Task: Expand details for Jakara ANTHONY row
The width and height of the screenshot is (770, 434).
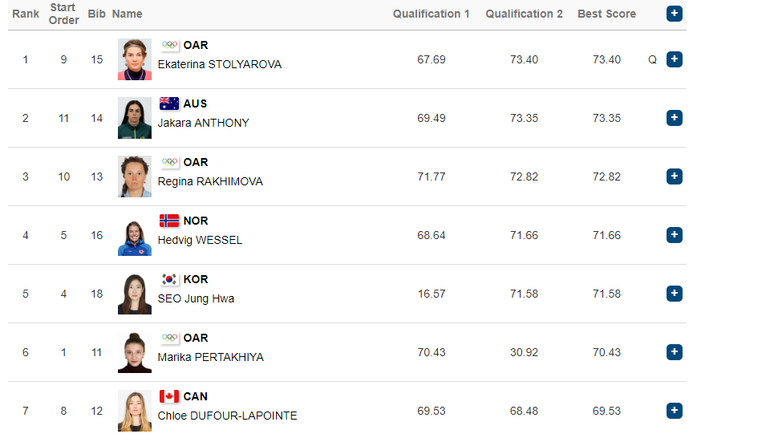Action: click(x=674, y=118)
